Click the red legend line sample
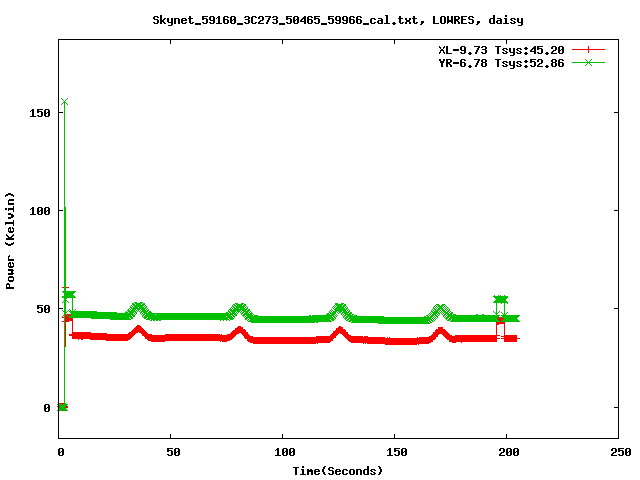Screen dimensions: 640x480 point(588,50)
